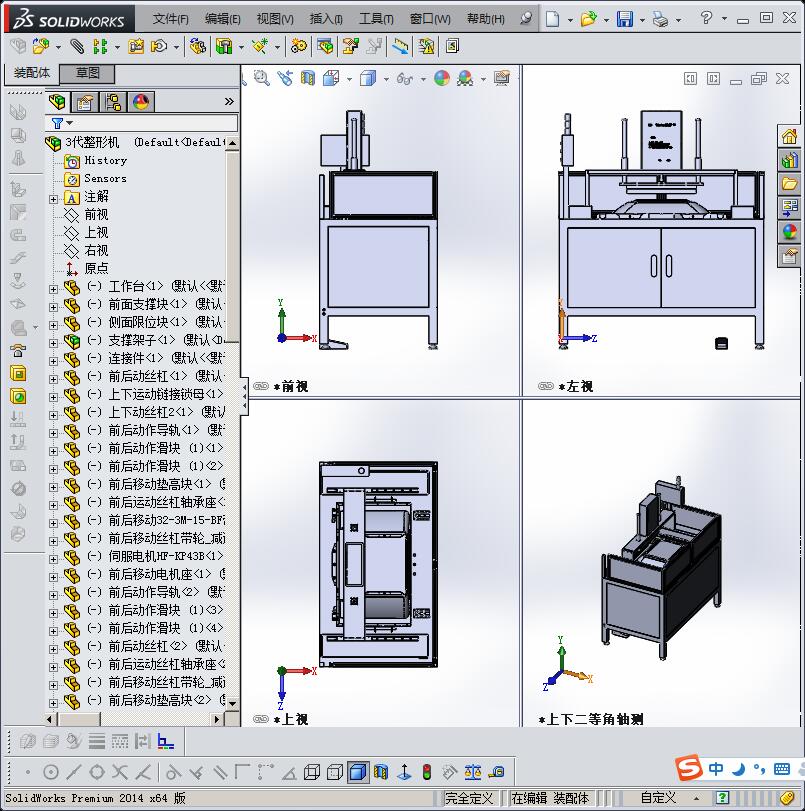Click the Section View icon
The height and width of the screenshot is (811, 805).
[x=308, y=78]
